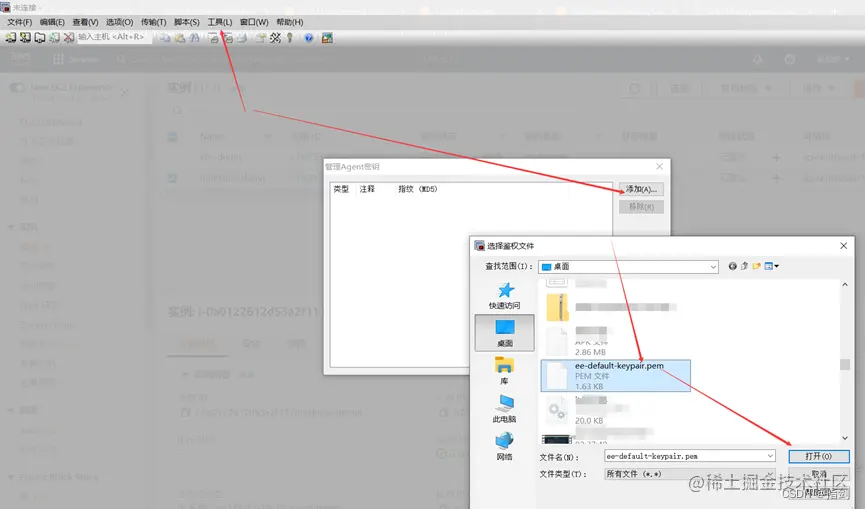Collapse the 实例 section in the EC2 sidebar

click(x=11, y=227)
